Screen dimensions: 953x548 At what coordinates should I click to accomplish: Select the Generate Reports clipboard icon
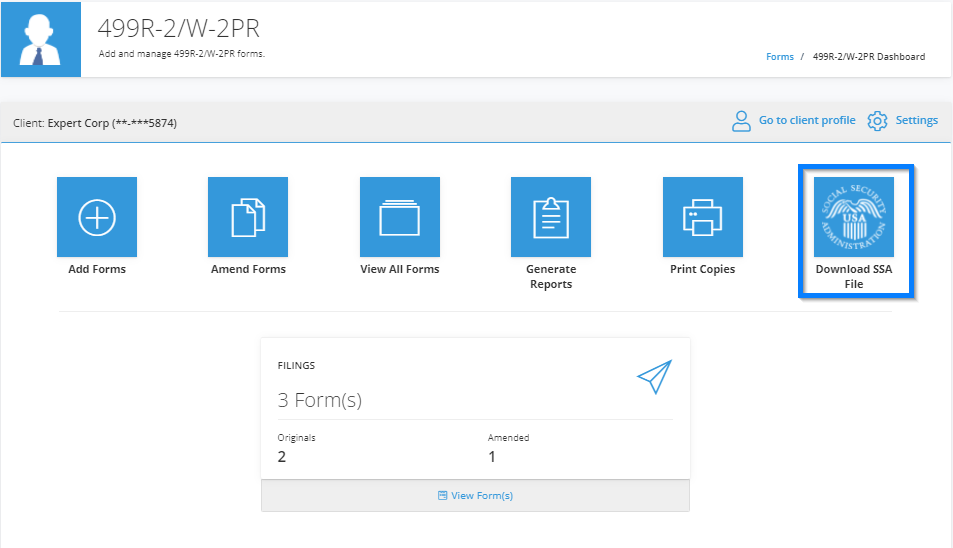click(x=551, y=217)
